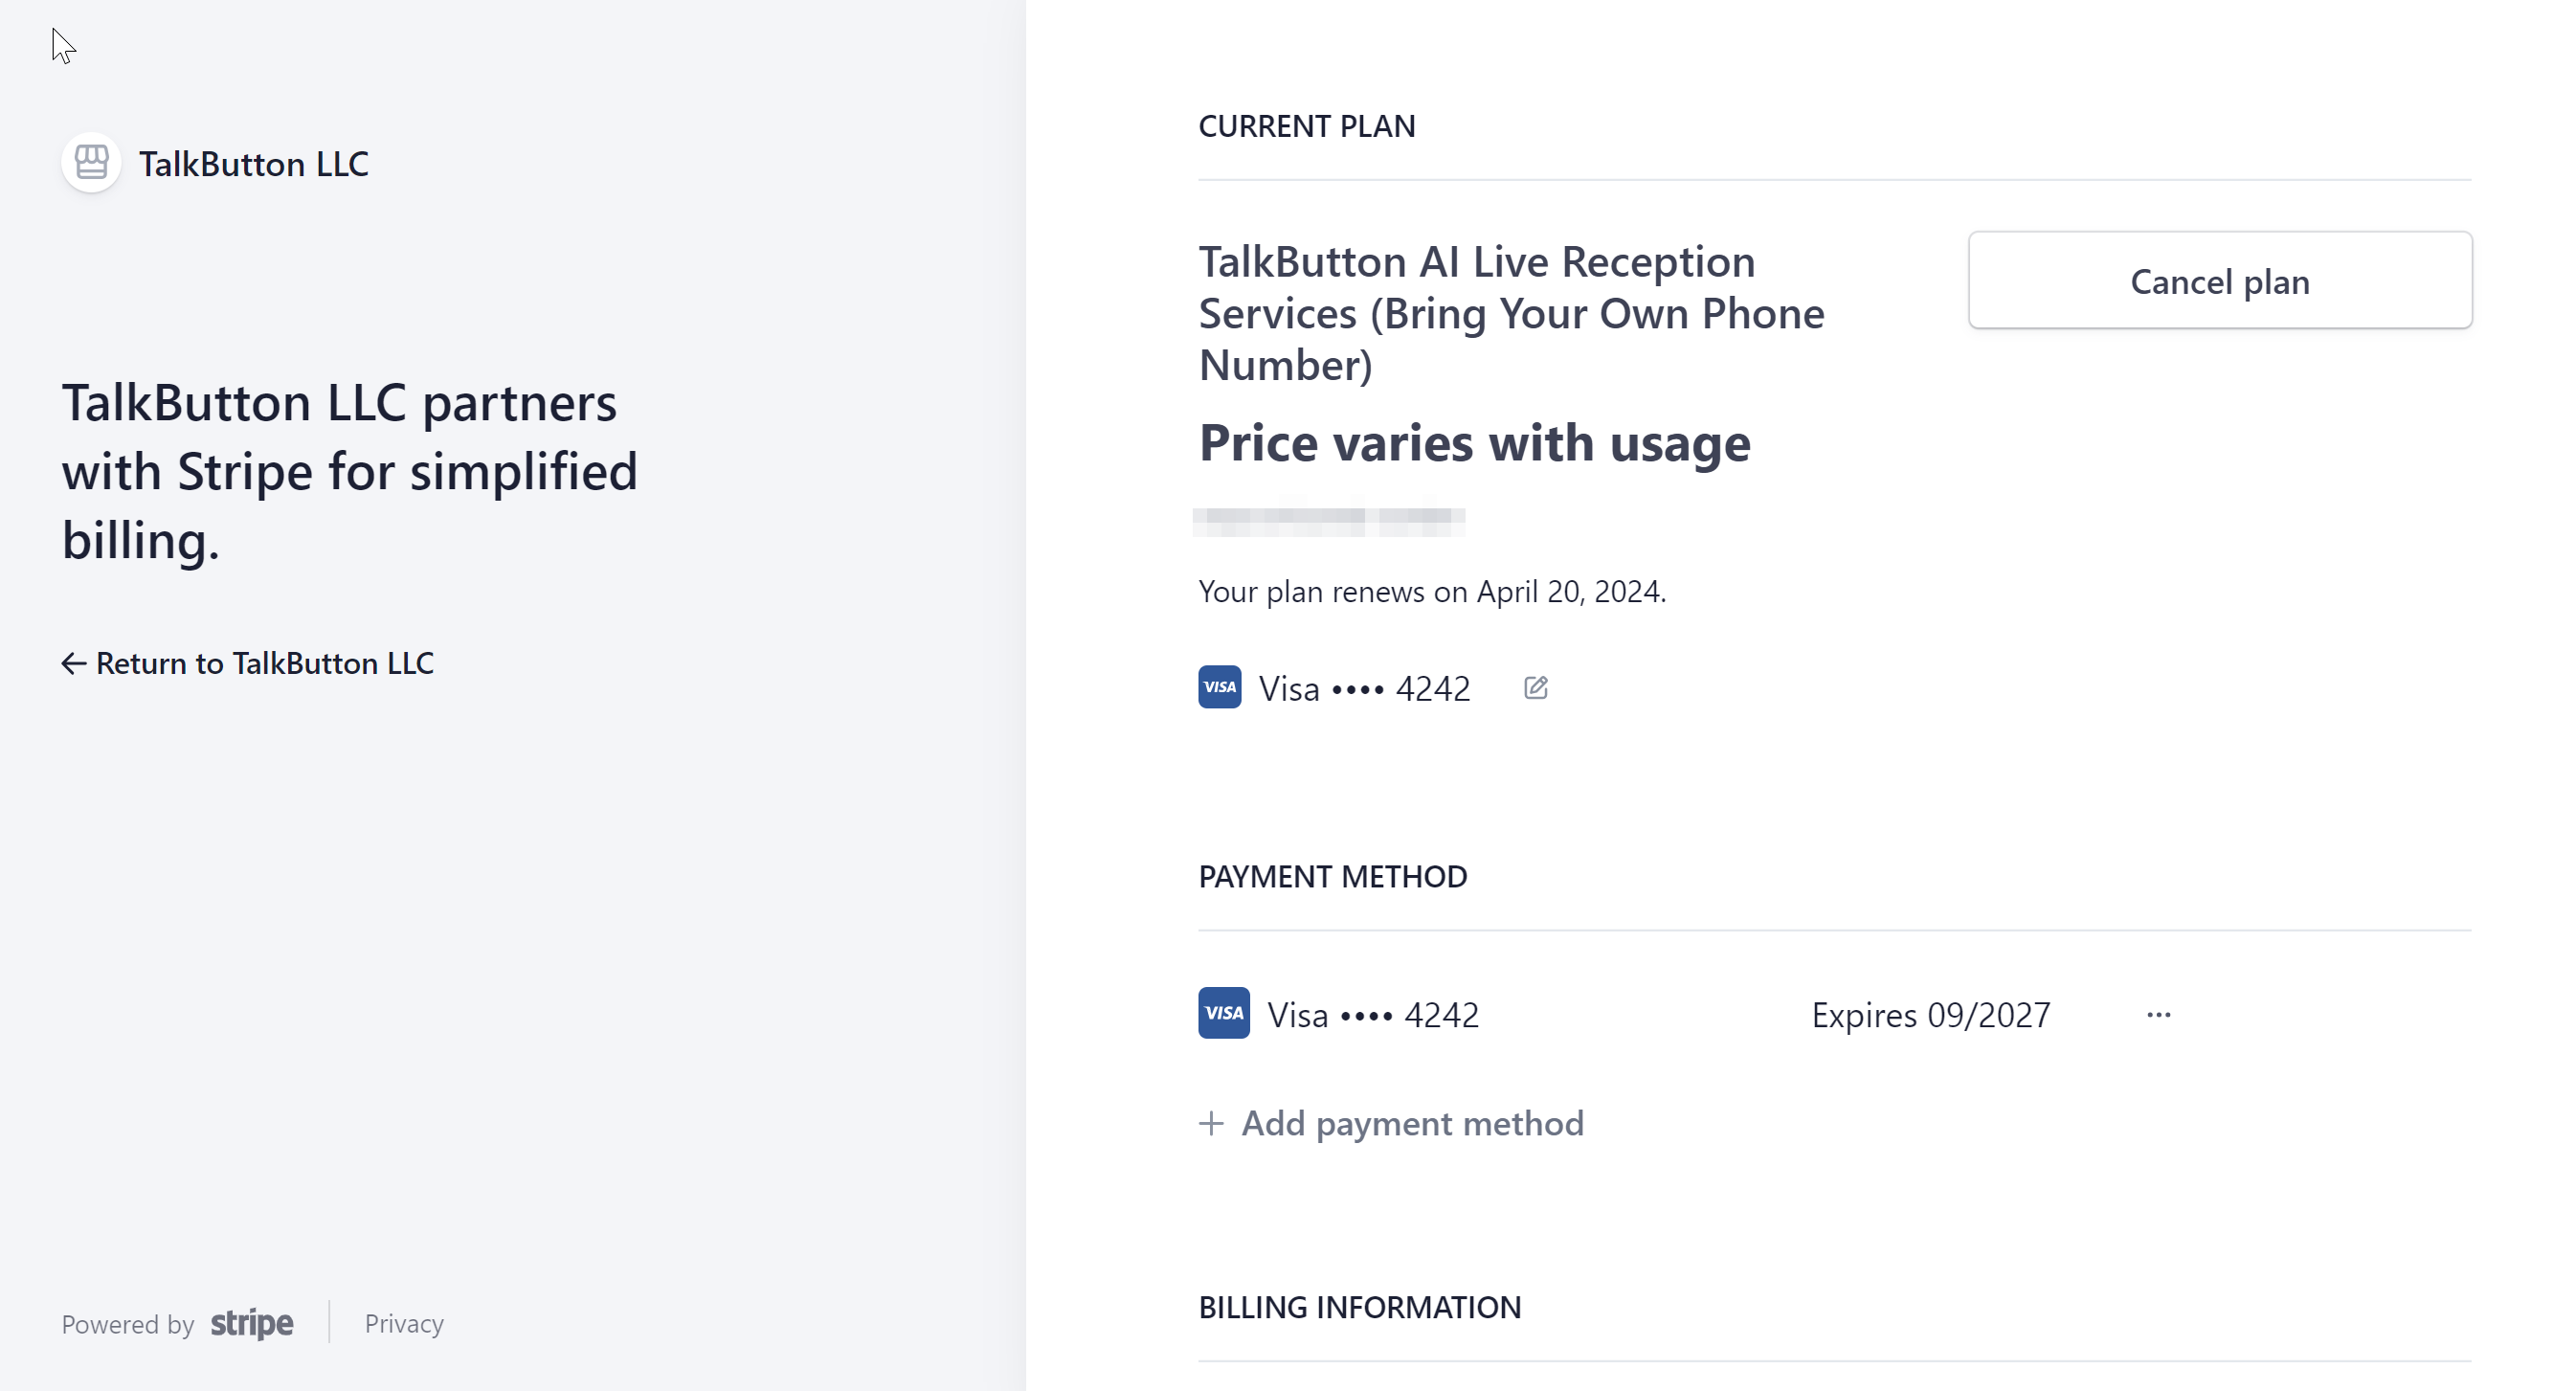The width and height of the screenshot is (2576, 1391).
Task: Click the Add payment method link
Action: [x=1412, y=1123]
